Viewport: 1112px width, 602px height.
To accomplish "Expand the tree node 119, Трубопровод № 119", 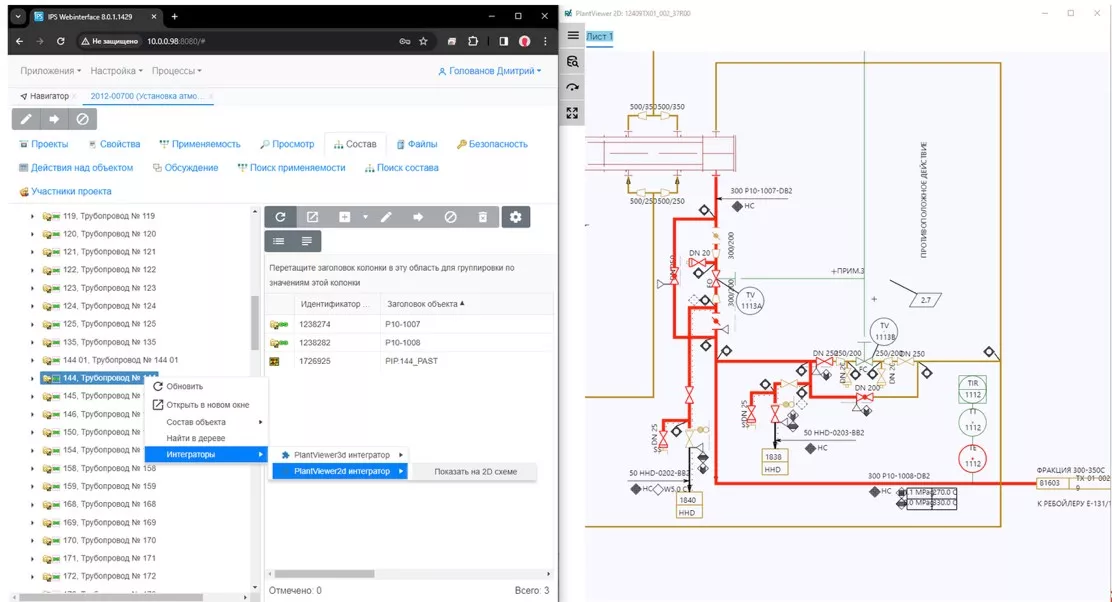I will click(x=32, y=216).
